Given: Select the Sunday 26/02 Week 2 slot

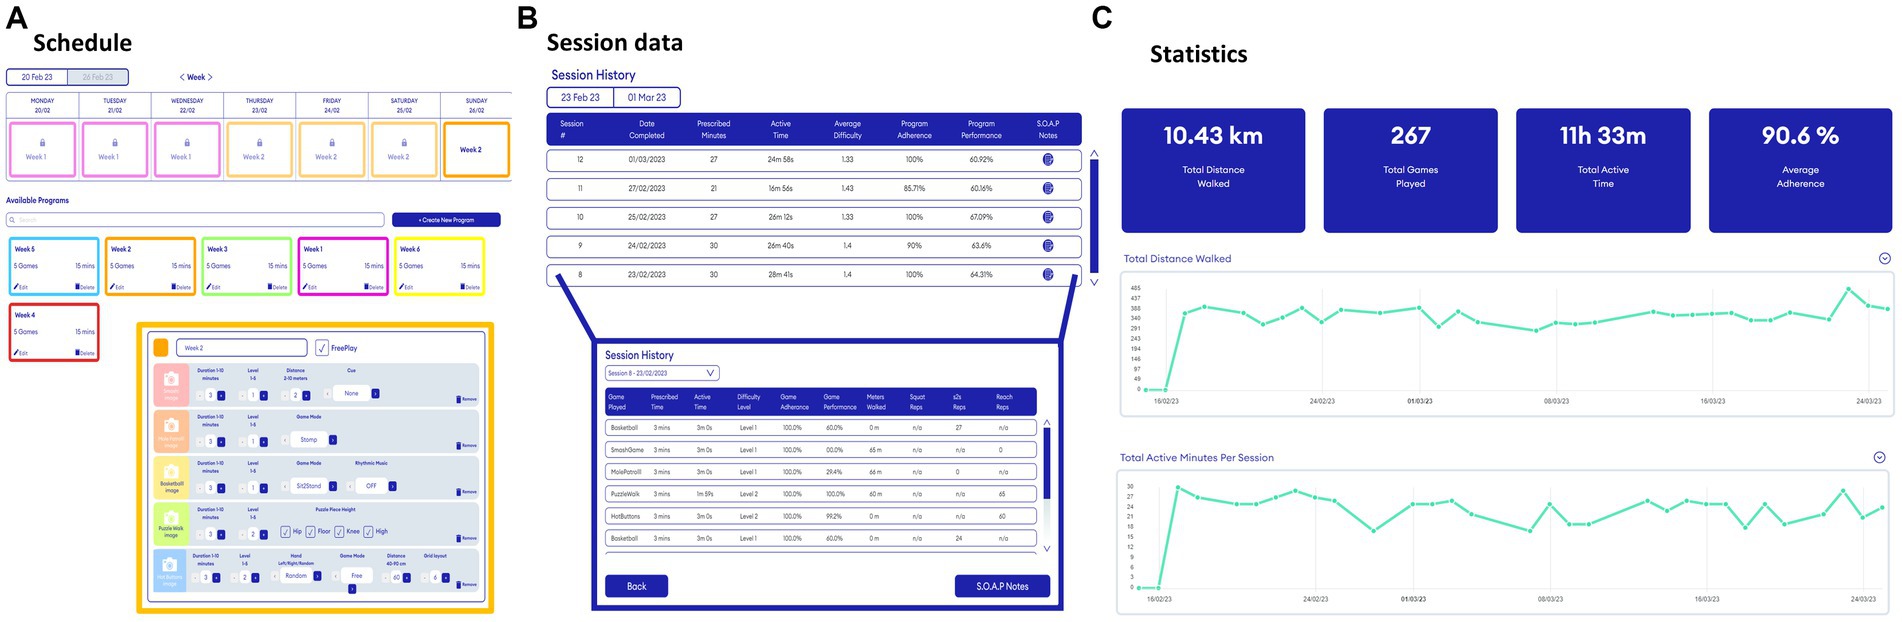Looking at the screenshot, I should [x=476, y=149].
